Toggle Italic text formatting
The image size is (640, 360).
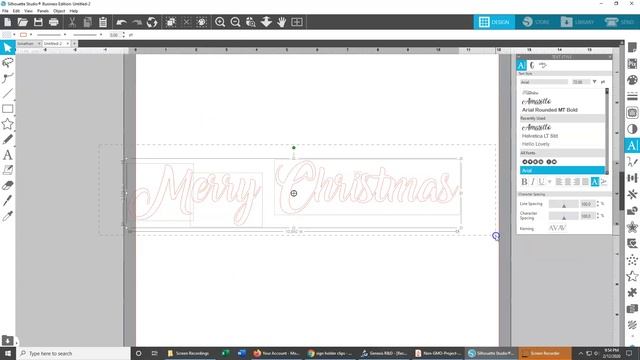(533, 182)
